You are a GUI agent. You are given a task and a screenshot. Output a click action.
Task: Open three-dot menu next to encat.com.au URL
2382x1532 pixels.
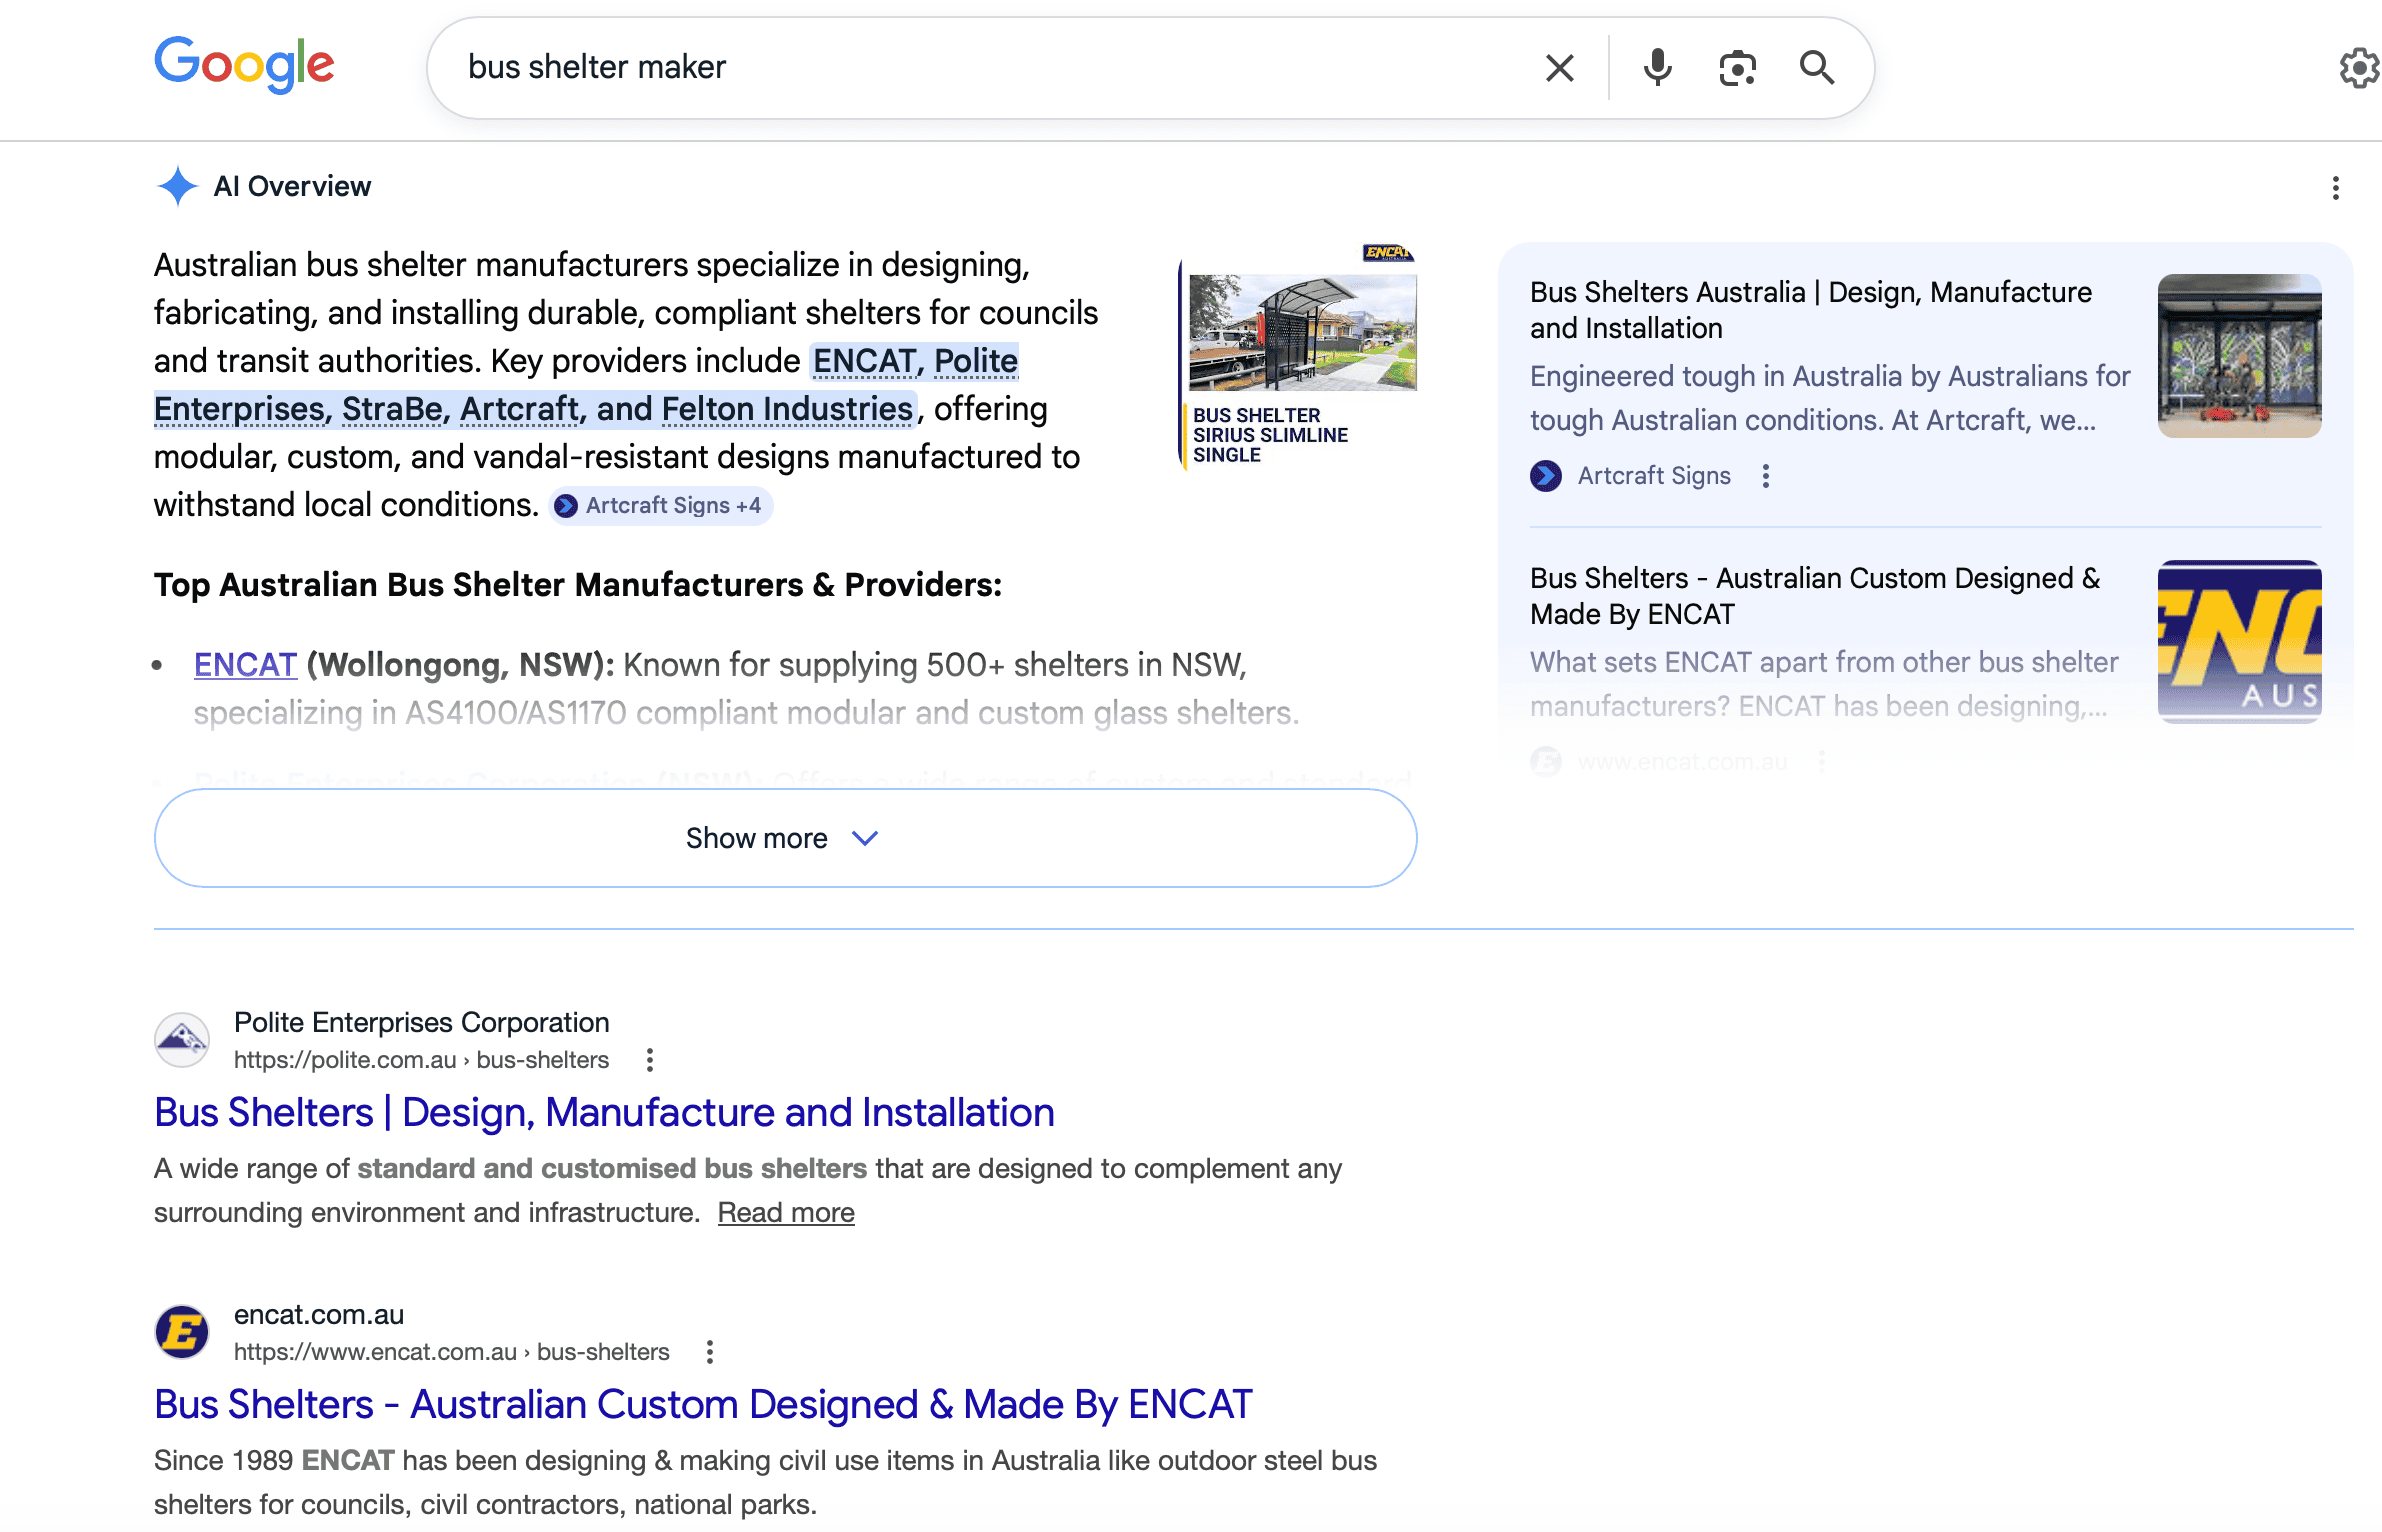click(709, 1352)
